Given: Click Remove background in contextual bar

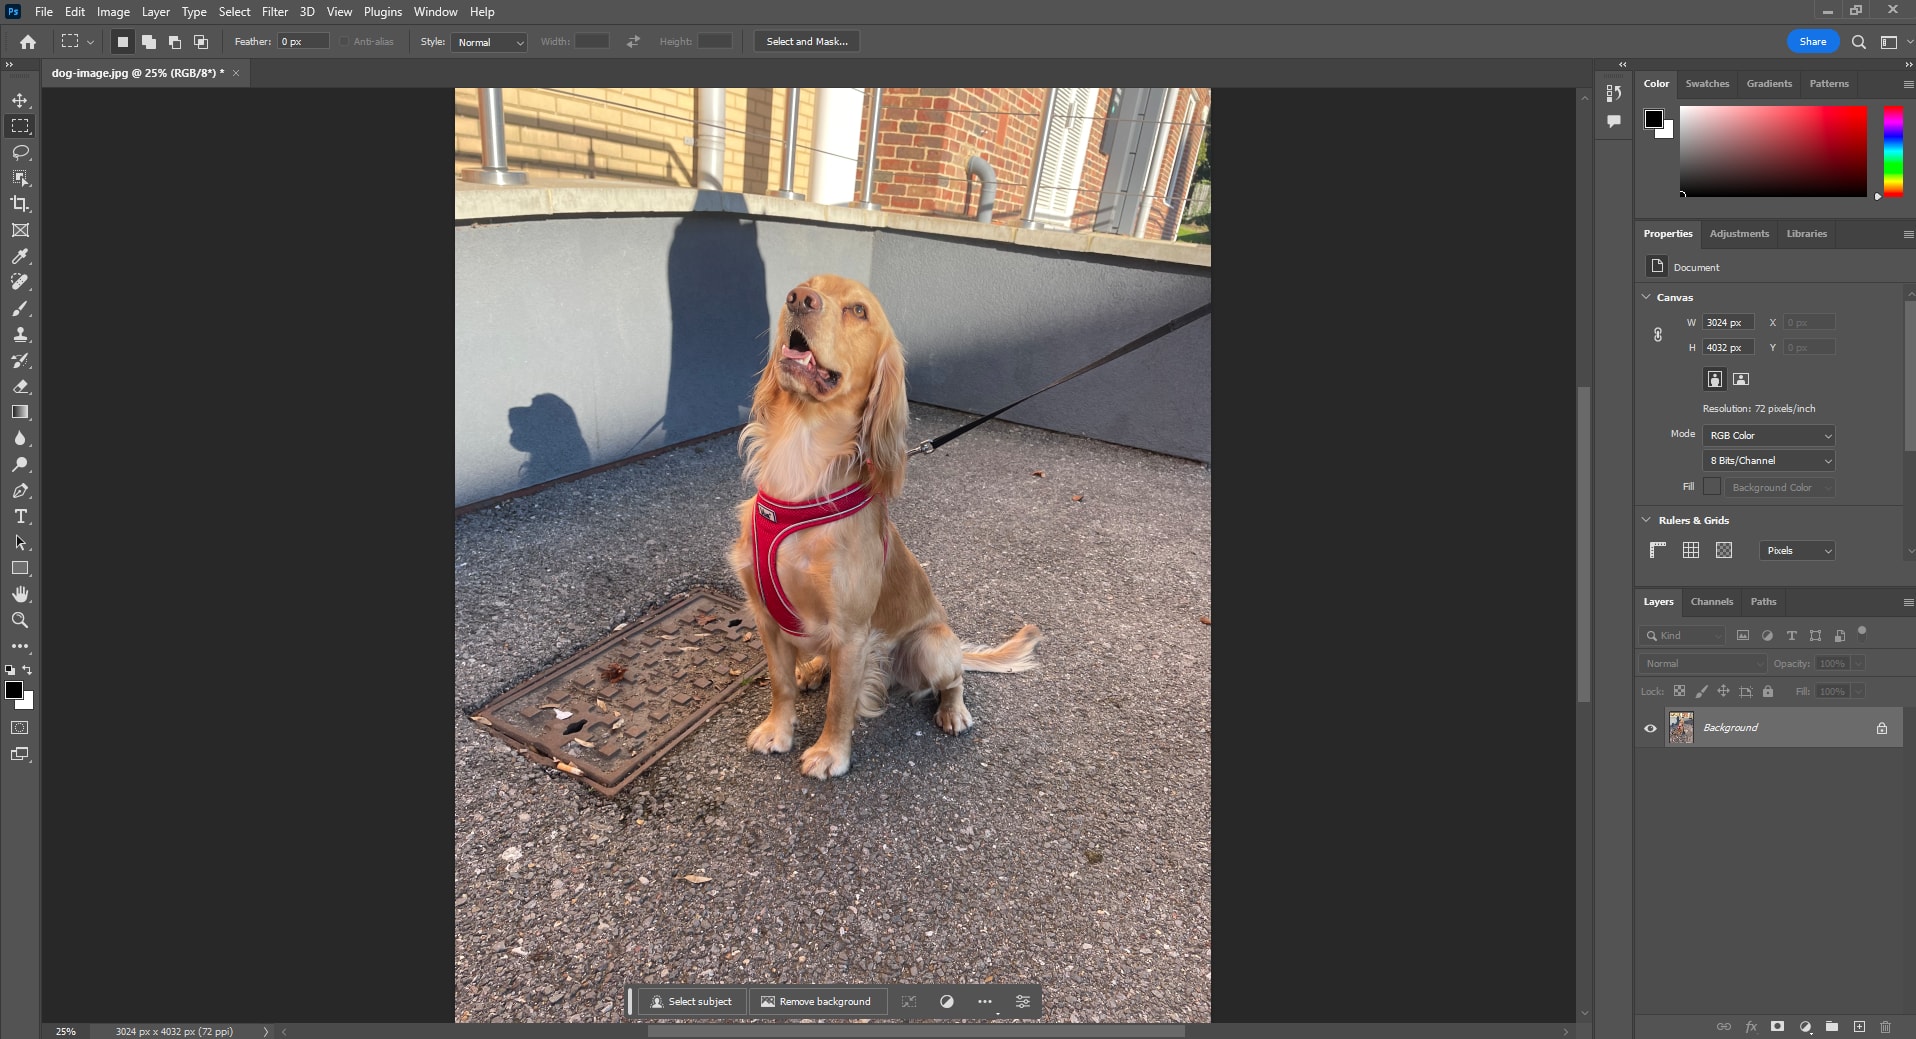Looking at the screenshot, I should [816, 1001].
